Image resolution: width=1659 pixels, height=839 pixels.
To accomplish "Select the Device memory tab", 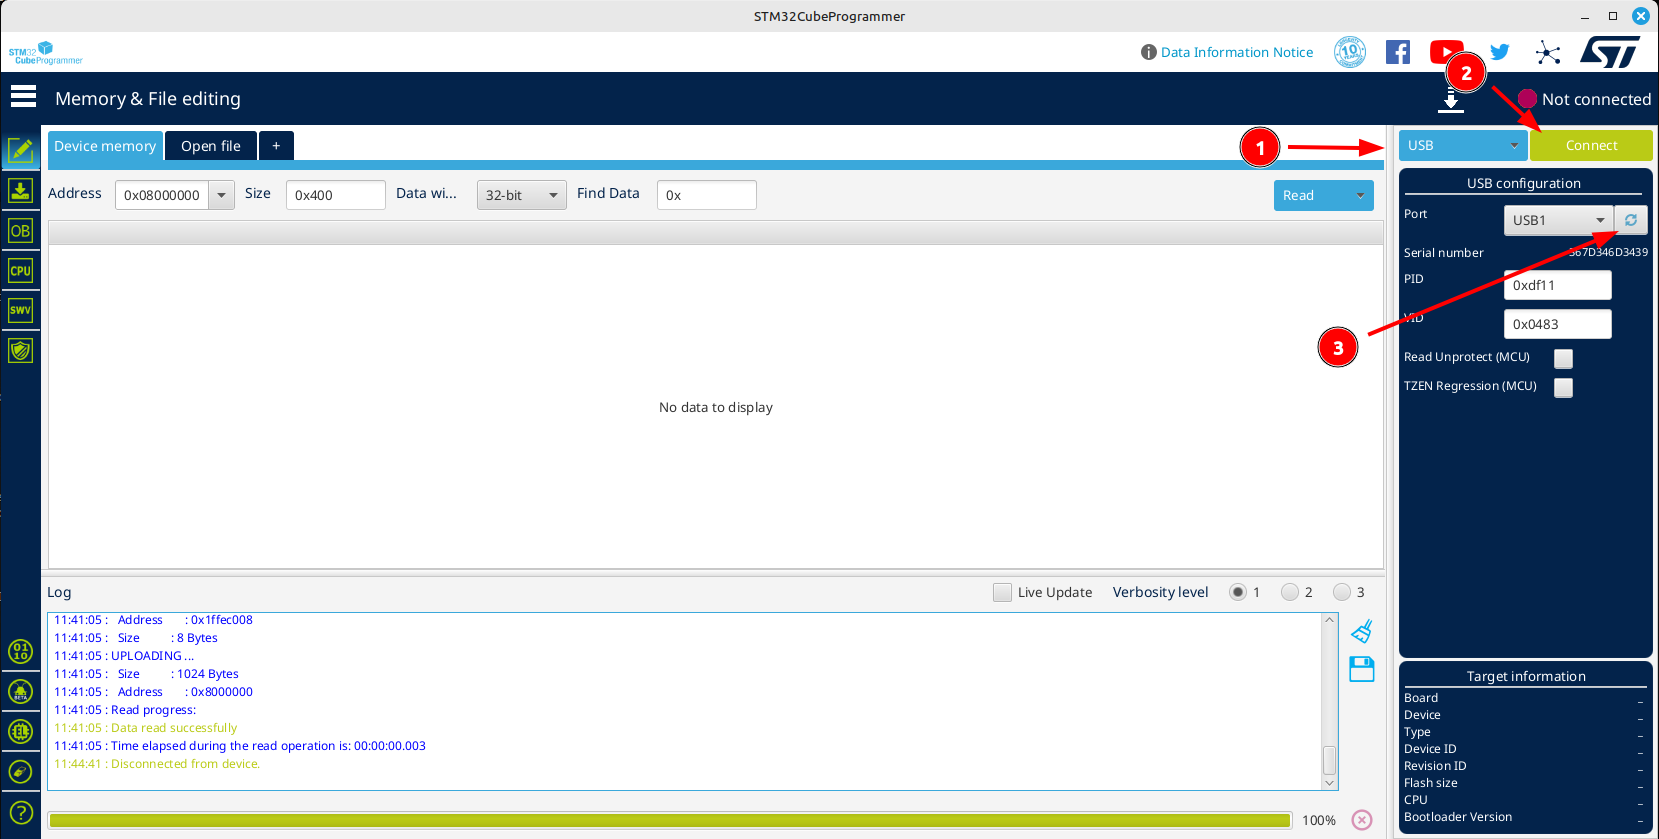I will coord(105,146).
